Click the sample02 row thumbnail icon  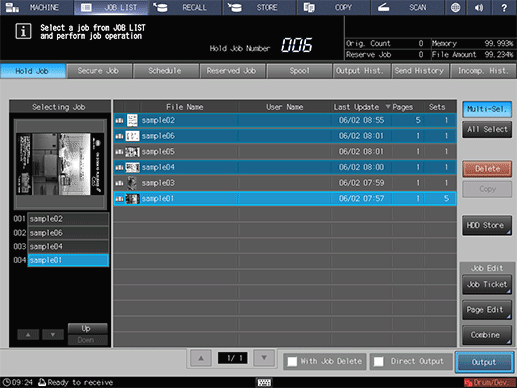pyautogui.click(x=132, y=120)
